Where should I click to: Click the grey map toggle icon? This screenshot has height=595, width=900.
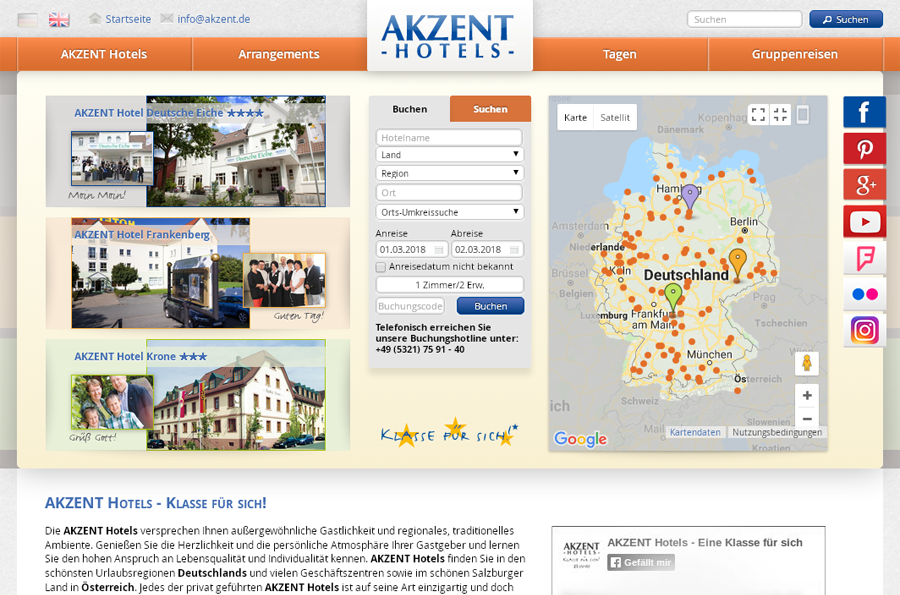point(803,115)
